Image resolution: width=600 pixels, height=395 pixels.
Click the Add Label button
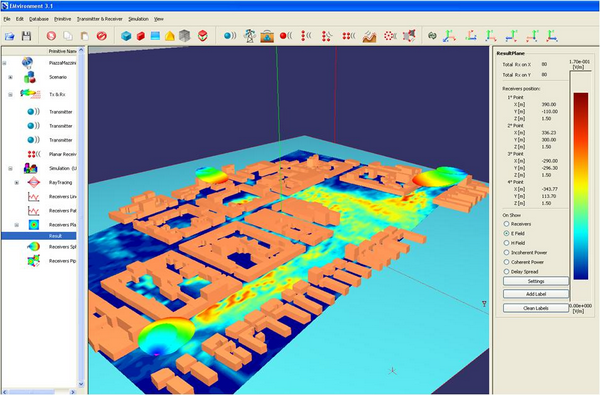[536, 294]
